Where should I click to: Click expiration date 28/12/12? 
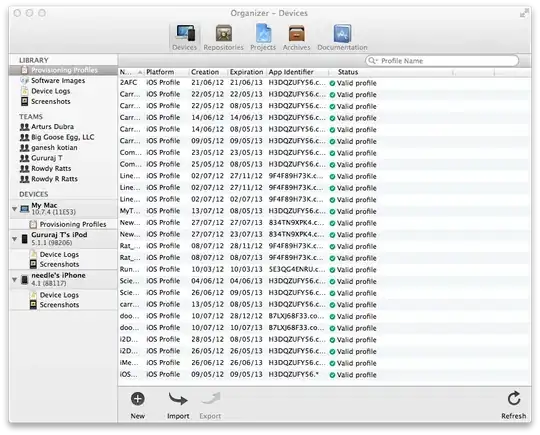click(246, 316)
